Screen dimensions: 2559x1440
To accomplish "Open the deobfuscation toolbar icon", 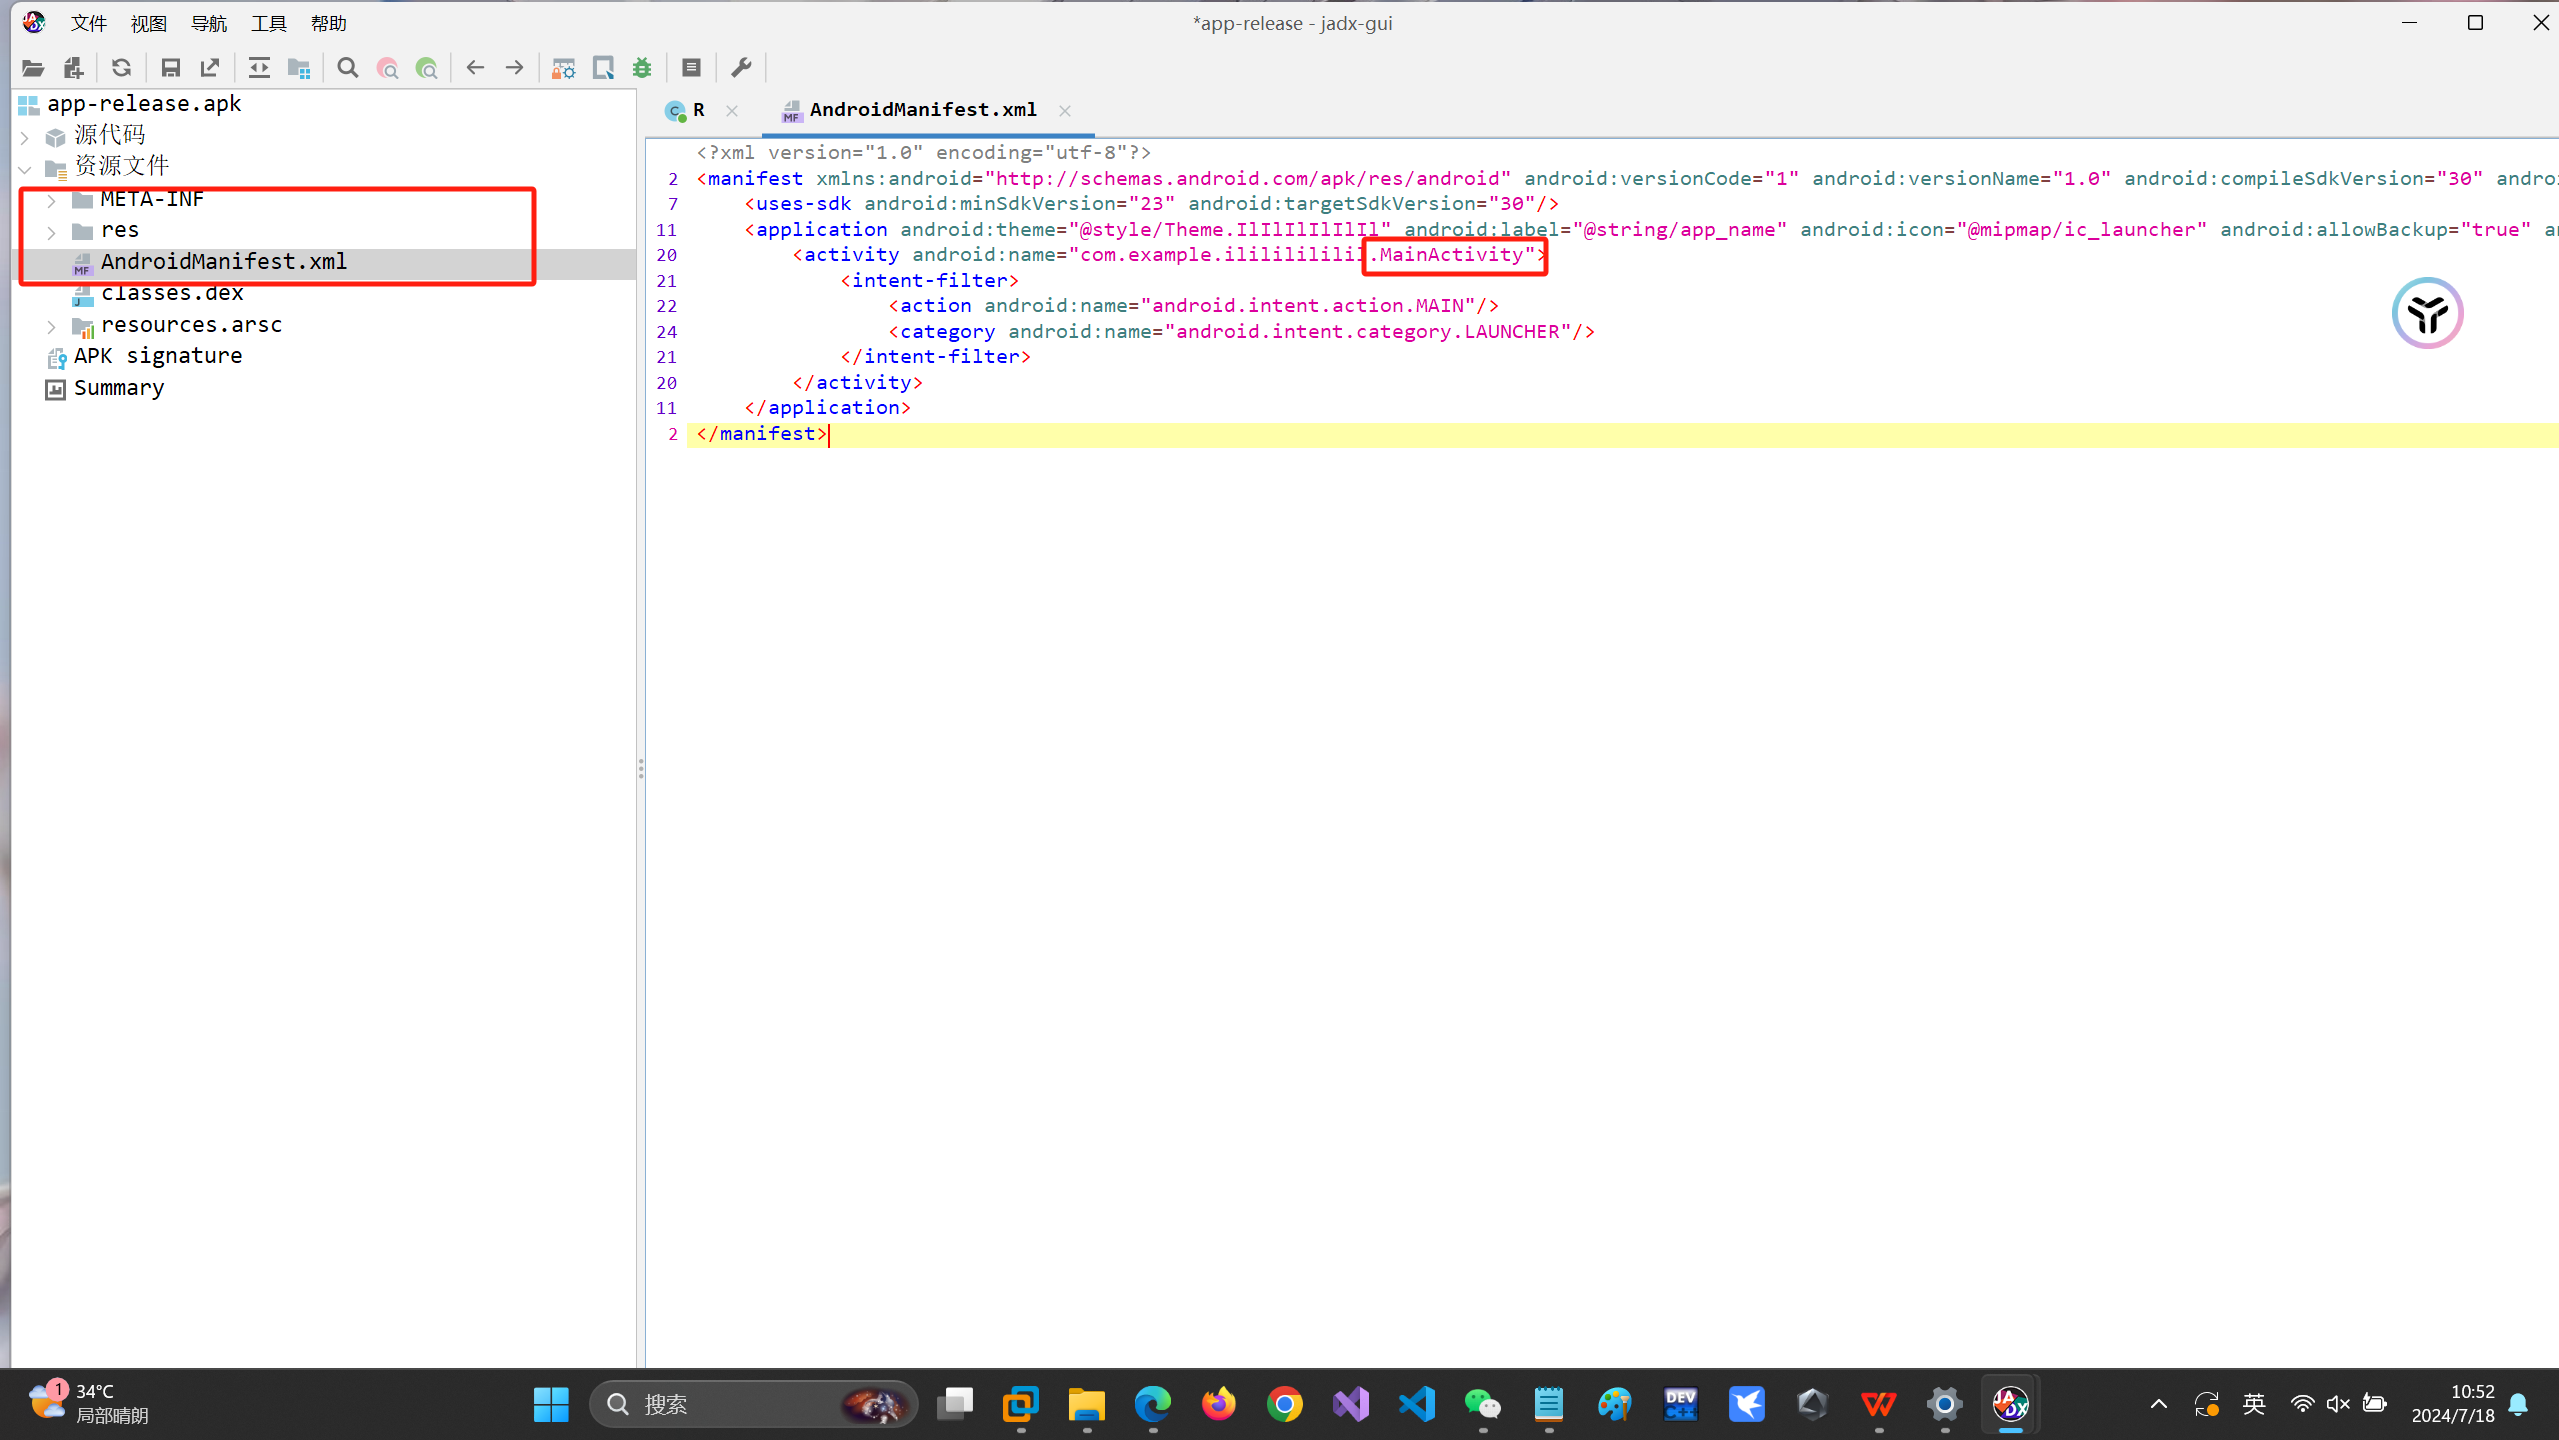I will coord(563,68).
